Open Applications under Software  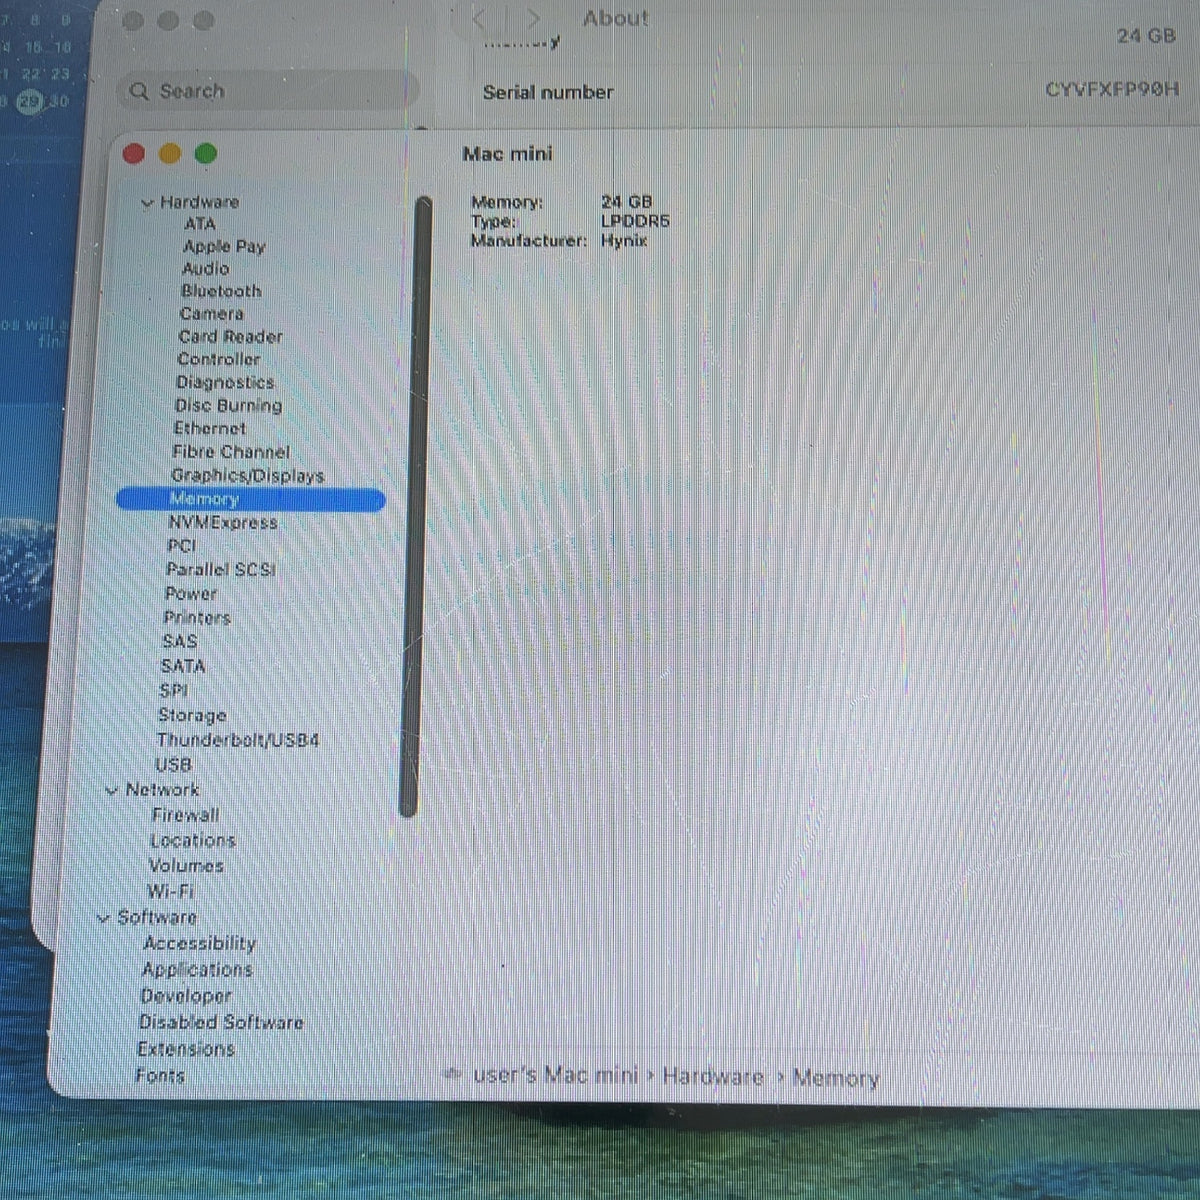(x=197, y=970)
